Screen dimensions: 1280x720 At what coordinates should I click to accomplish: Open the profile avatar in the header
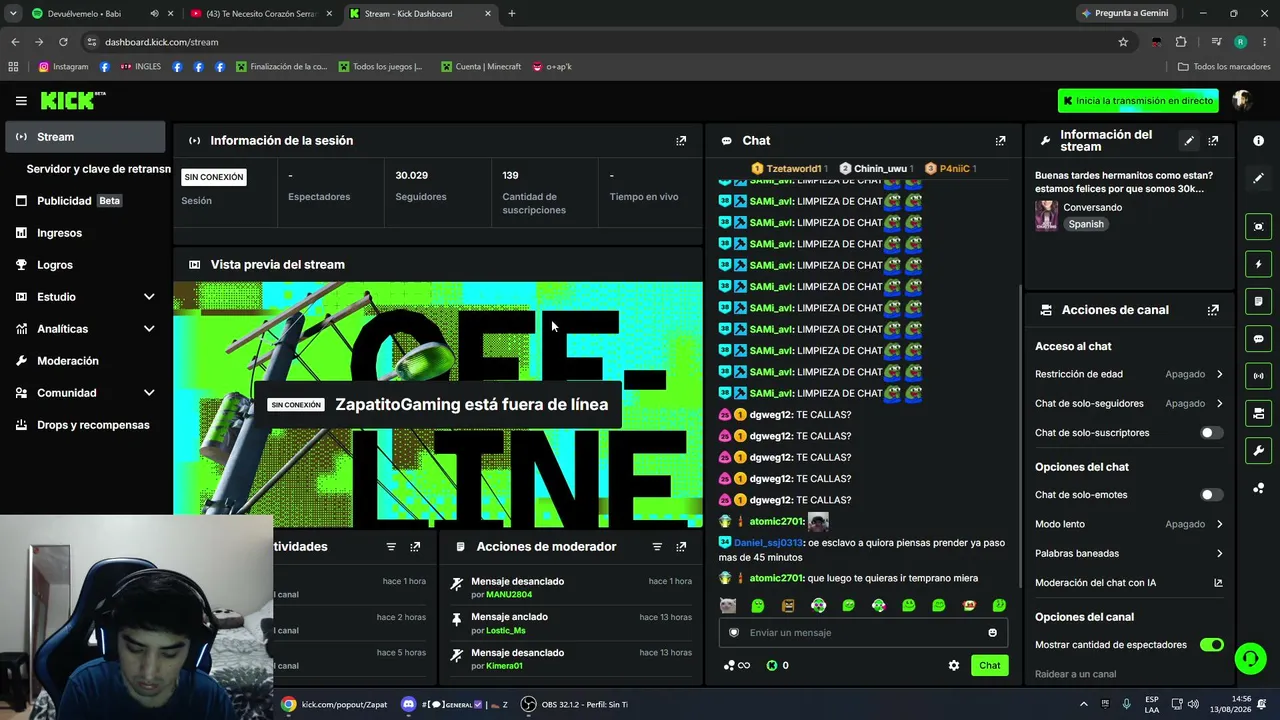point(1242,101)
